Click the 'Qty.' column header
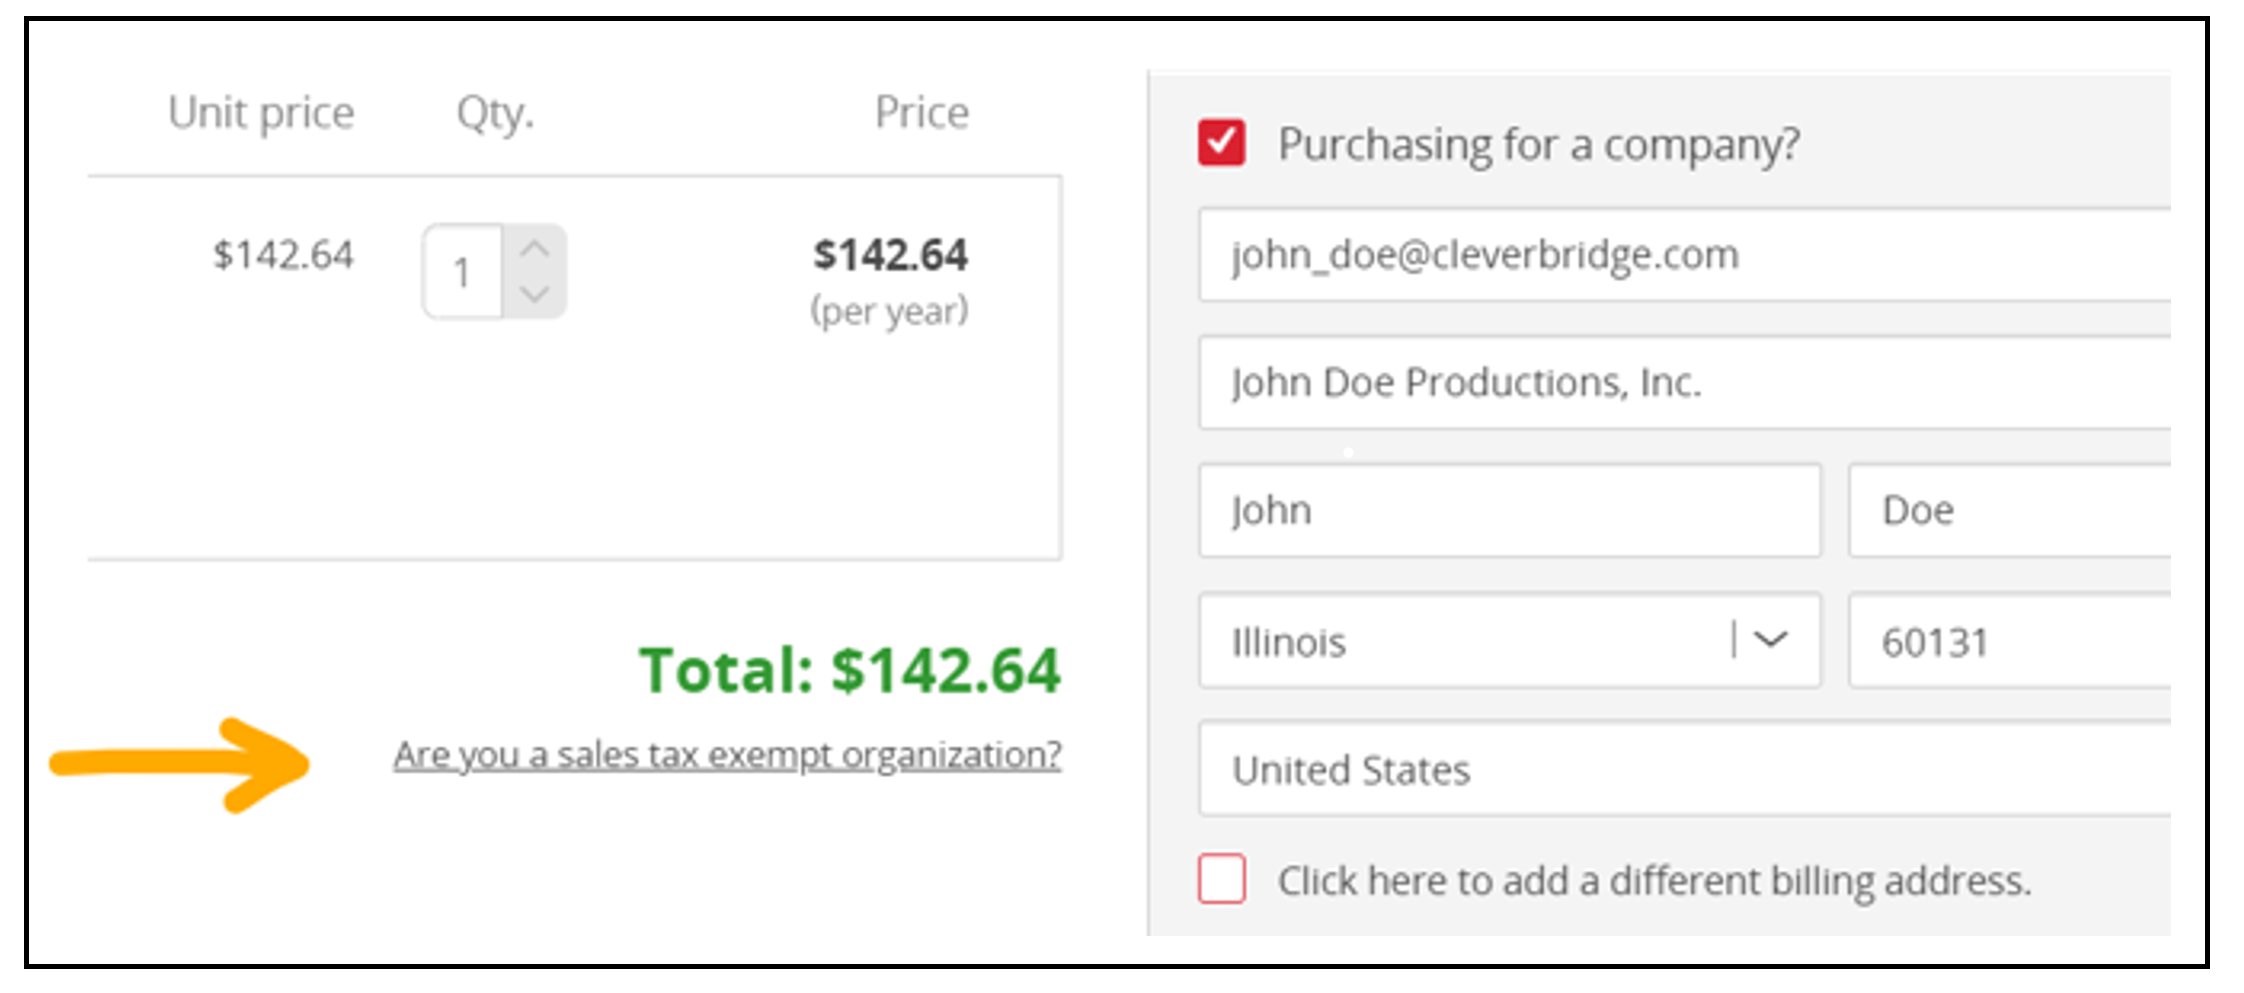This screenshot has height=993, width=2244. coord(495,112)
